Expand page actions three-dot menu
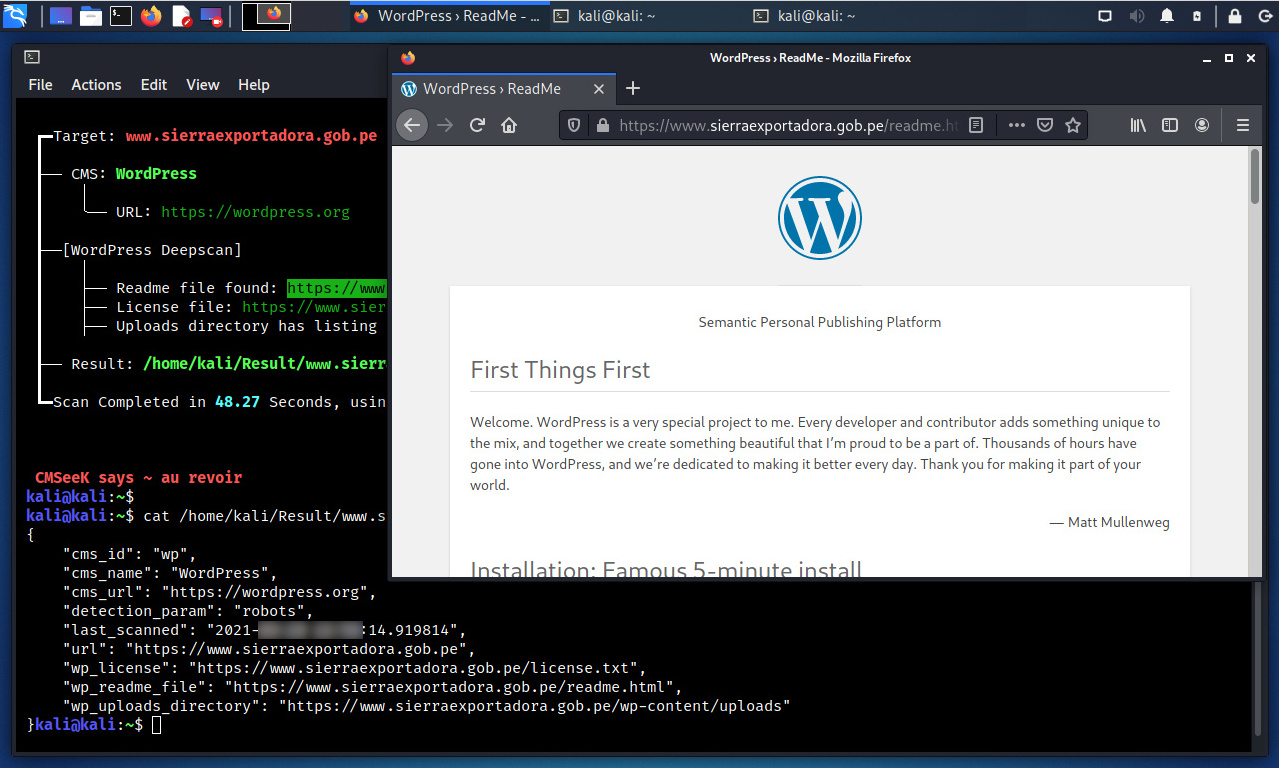Screen dimensions: 1279x768 [1016, 125]
